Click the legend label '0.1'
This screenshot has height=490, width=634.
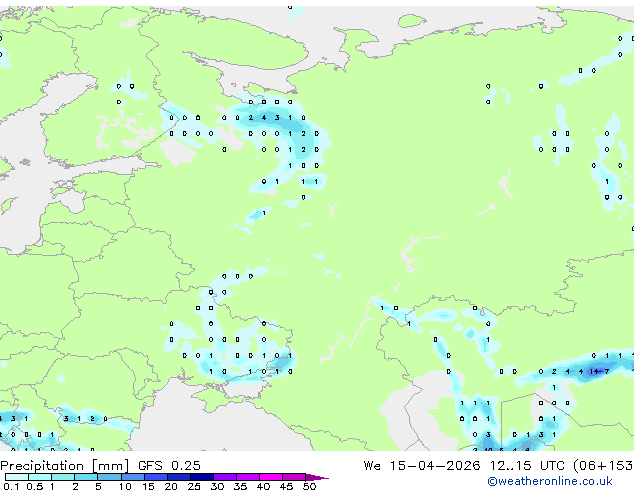pos(11,486)
